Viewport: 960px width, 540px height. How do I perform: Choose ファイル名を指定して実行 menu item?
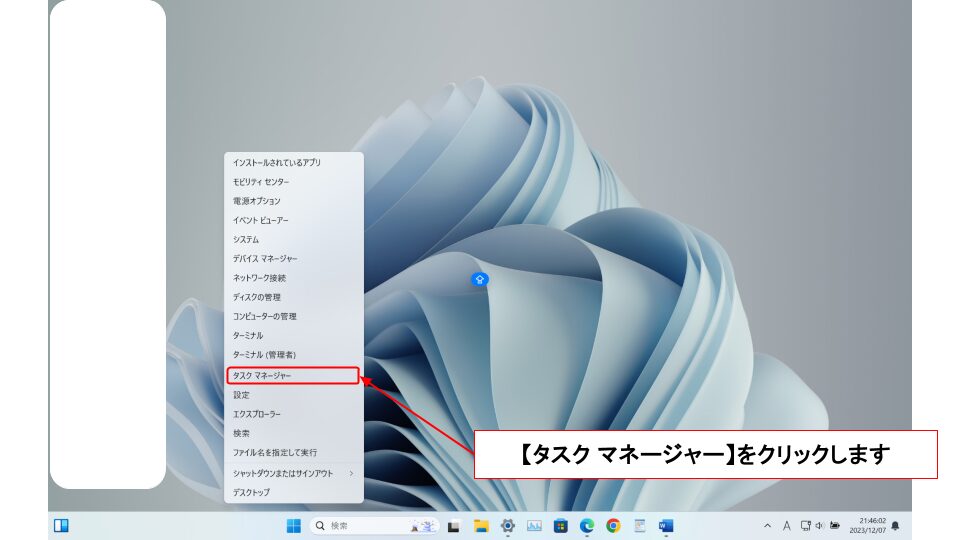275,453
